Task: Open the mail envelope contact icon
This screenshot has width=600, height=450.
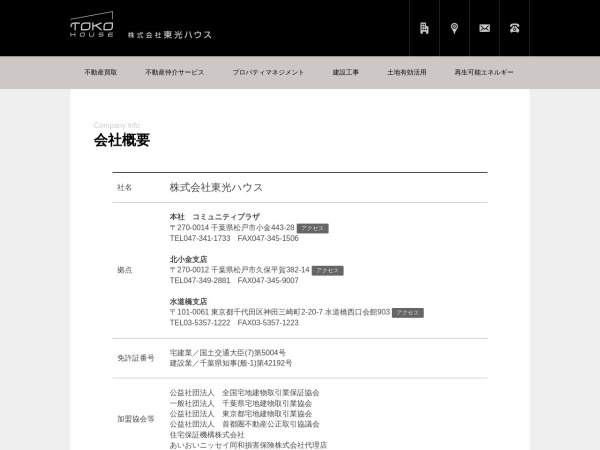Action: [484, 28]
